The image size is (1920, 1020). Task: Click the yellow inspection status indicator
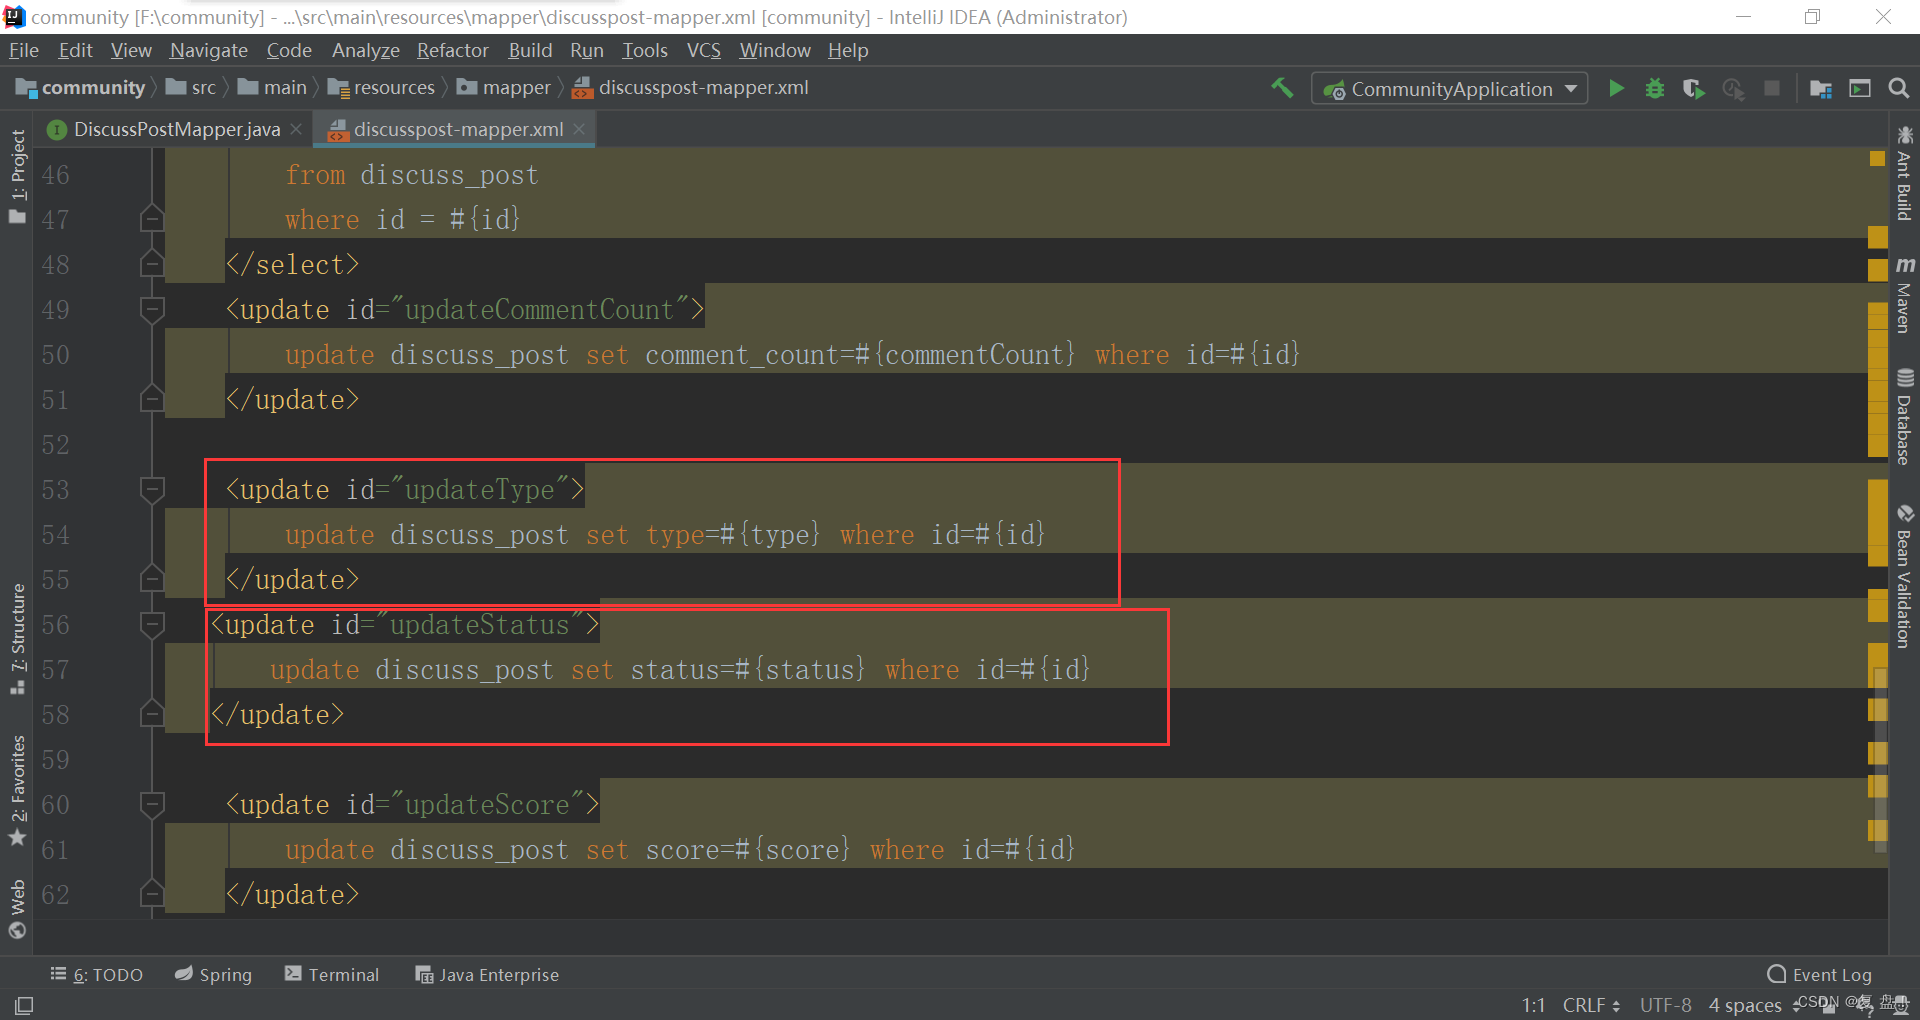[1877, 158]
